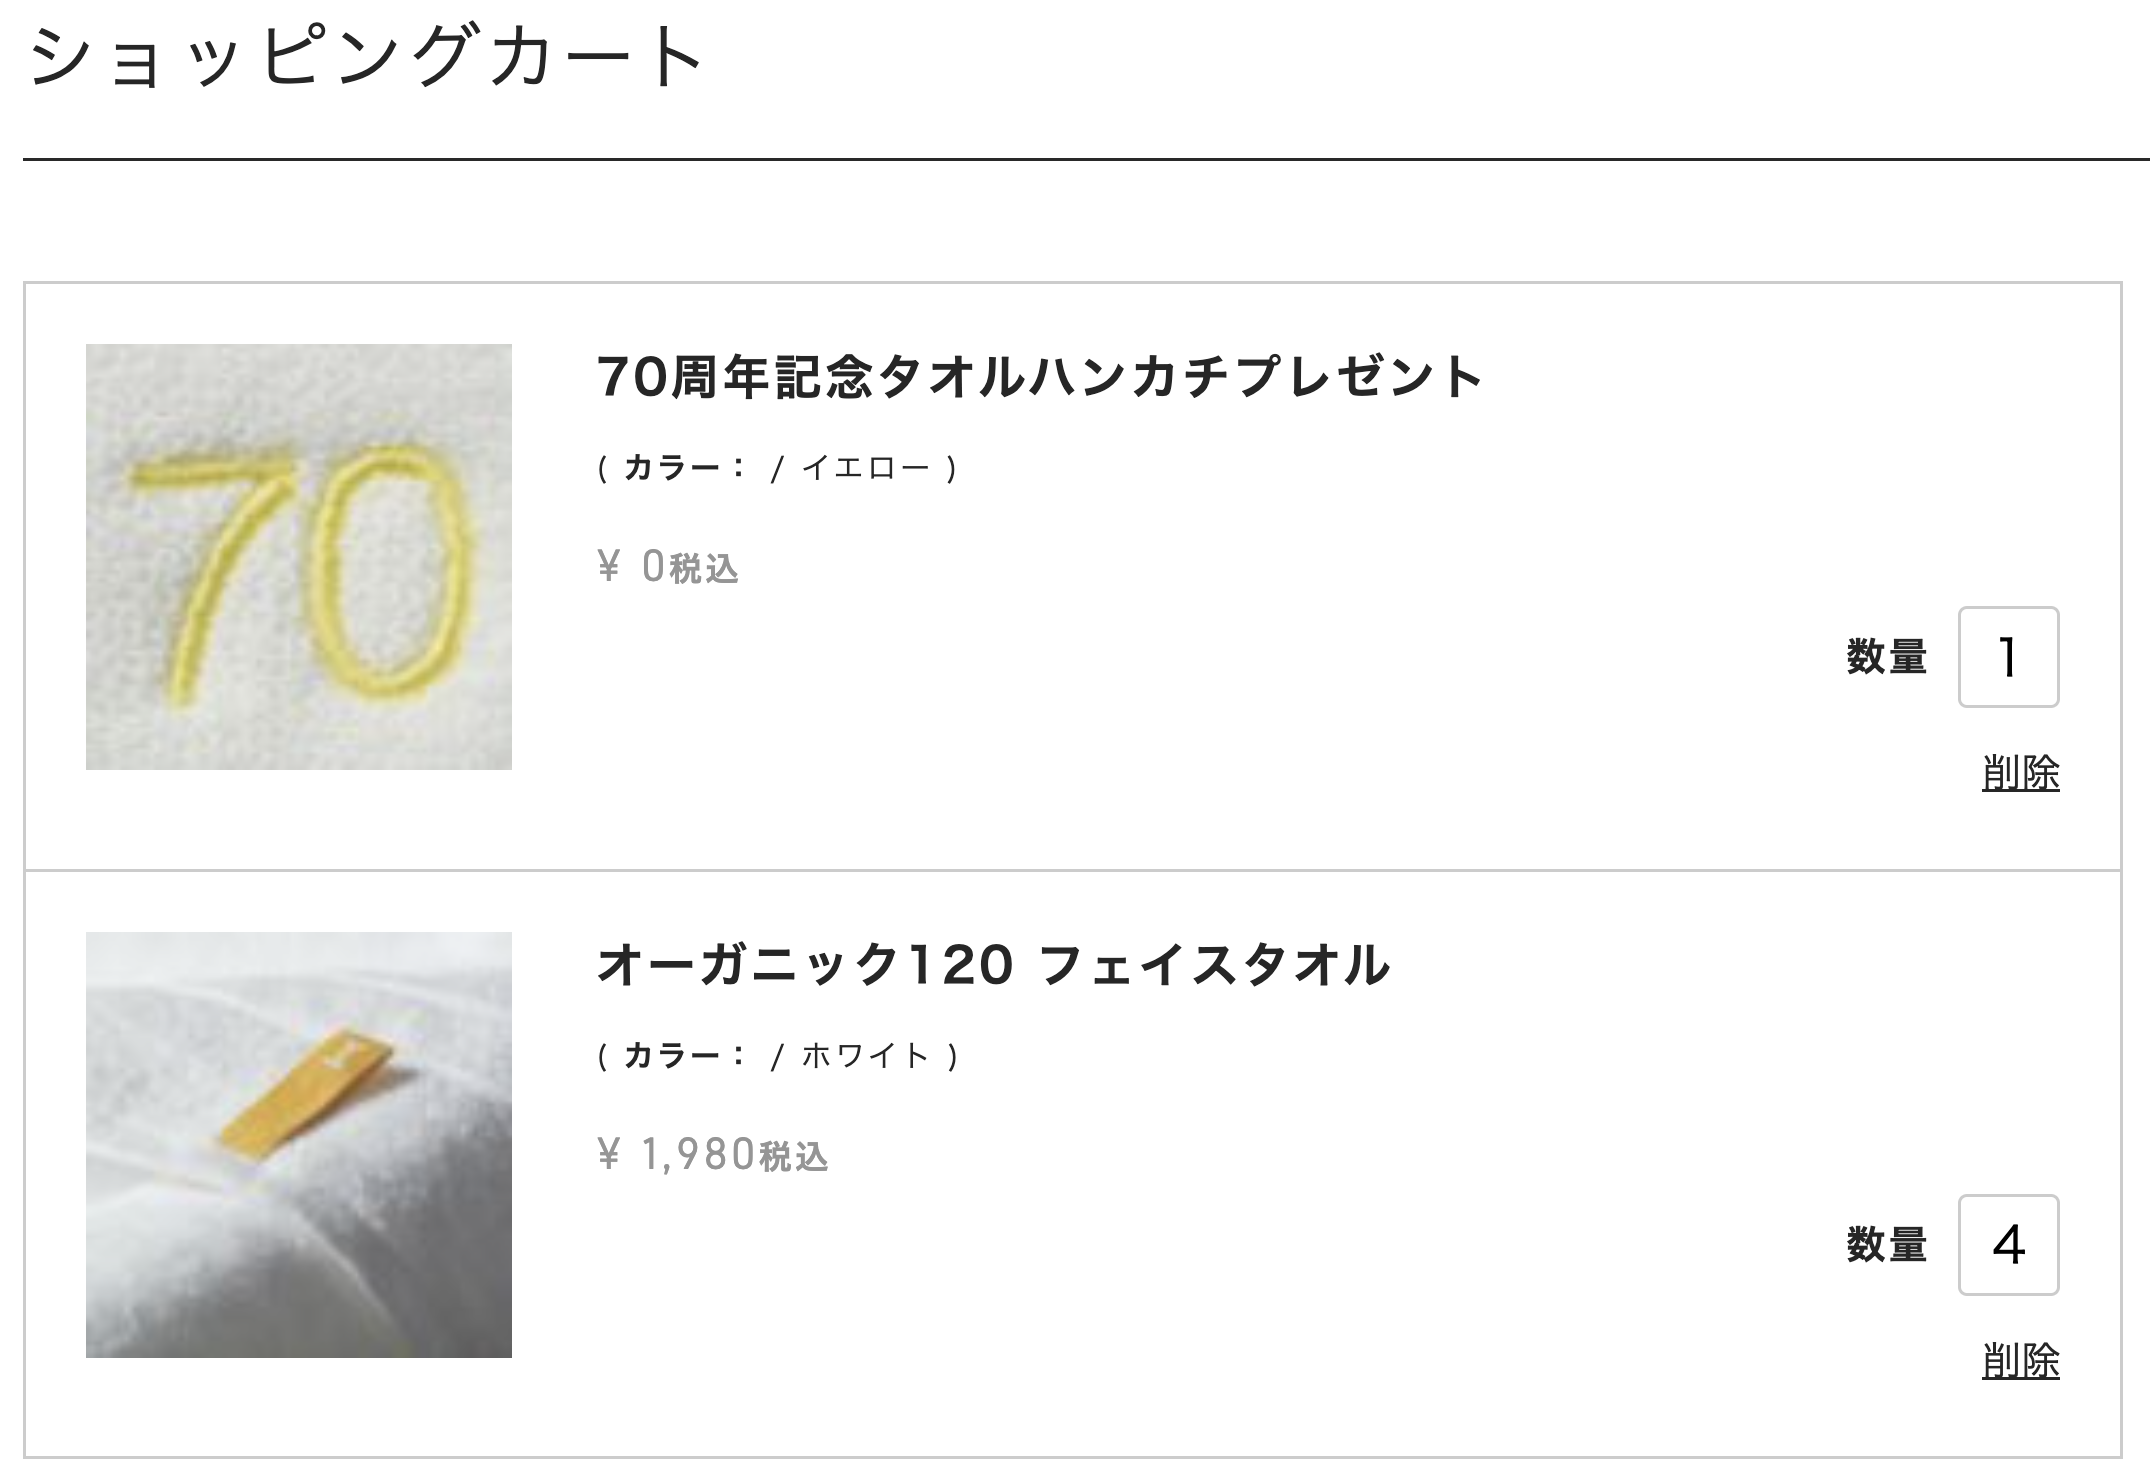Click the 70周年記念タオルハンカチプレゼント product title
2150x1482 pixels.
(x=1040, y=377)
